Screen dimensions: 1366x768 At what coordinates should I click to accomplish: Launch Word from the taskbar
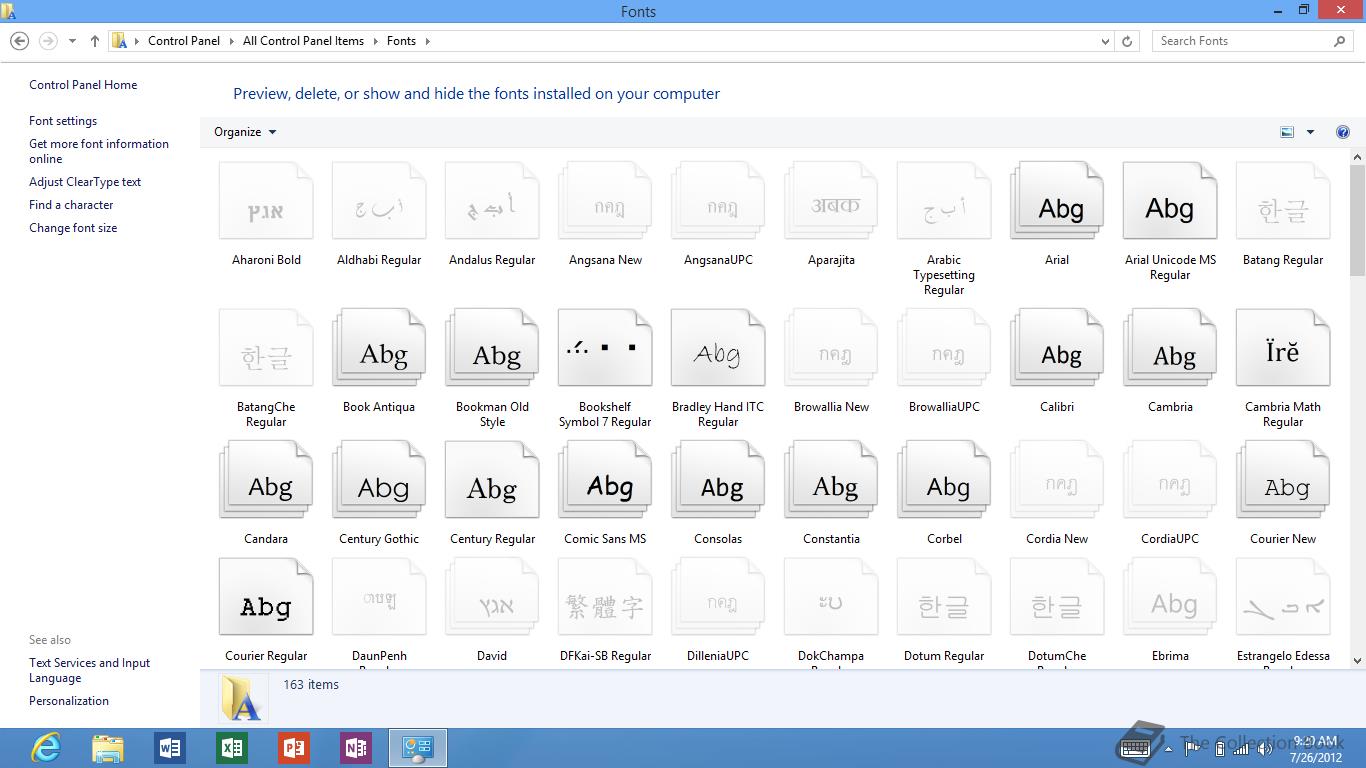pyautogui.click(x=170, y=748)
